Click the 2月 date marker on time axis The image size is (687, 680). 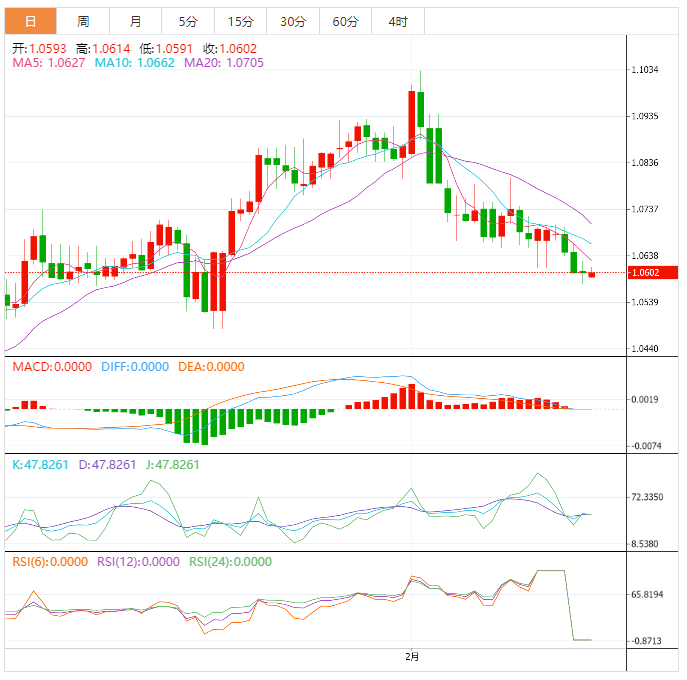click(412, 656)
